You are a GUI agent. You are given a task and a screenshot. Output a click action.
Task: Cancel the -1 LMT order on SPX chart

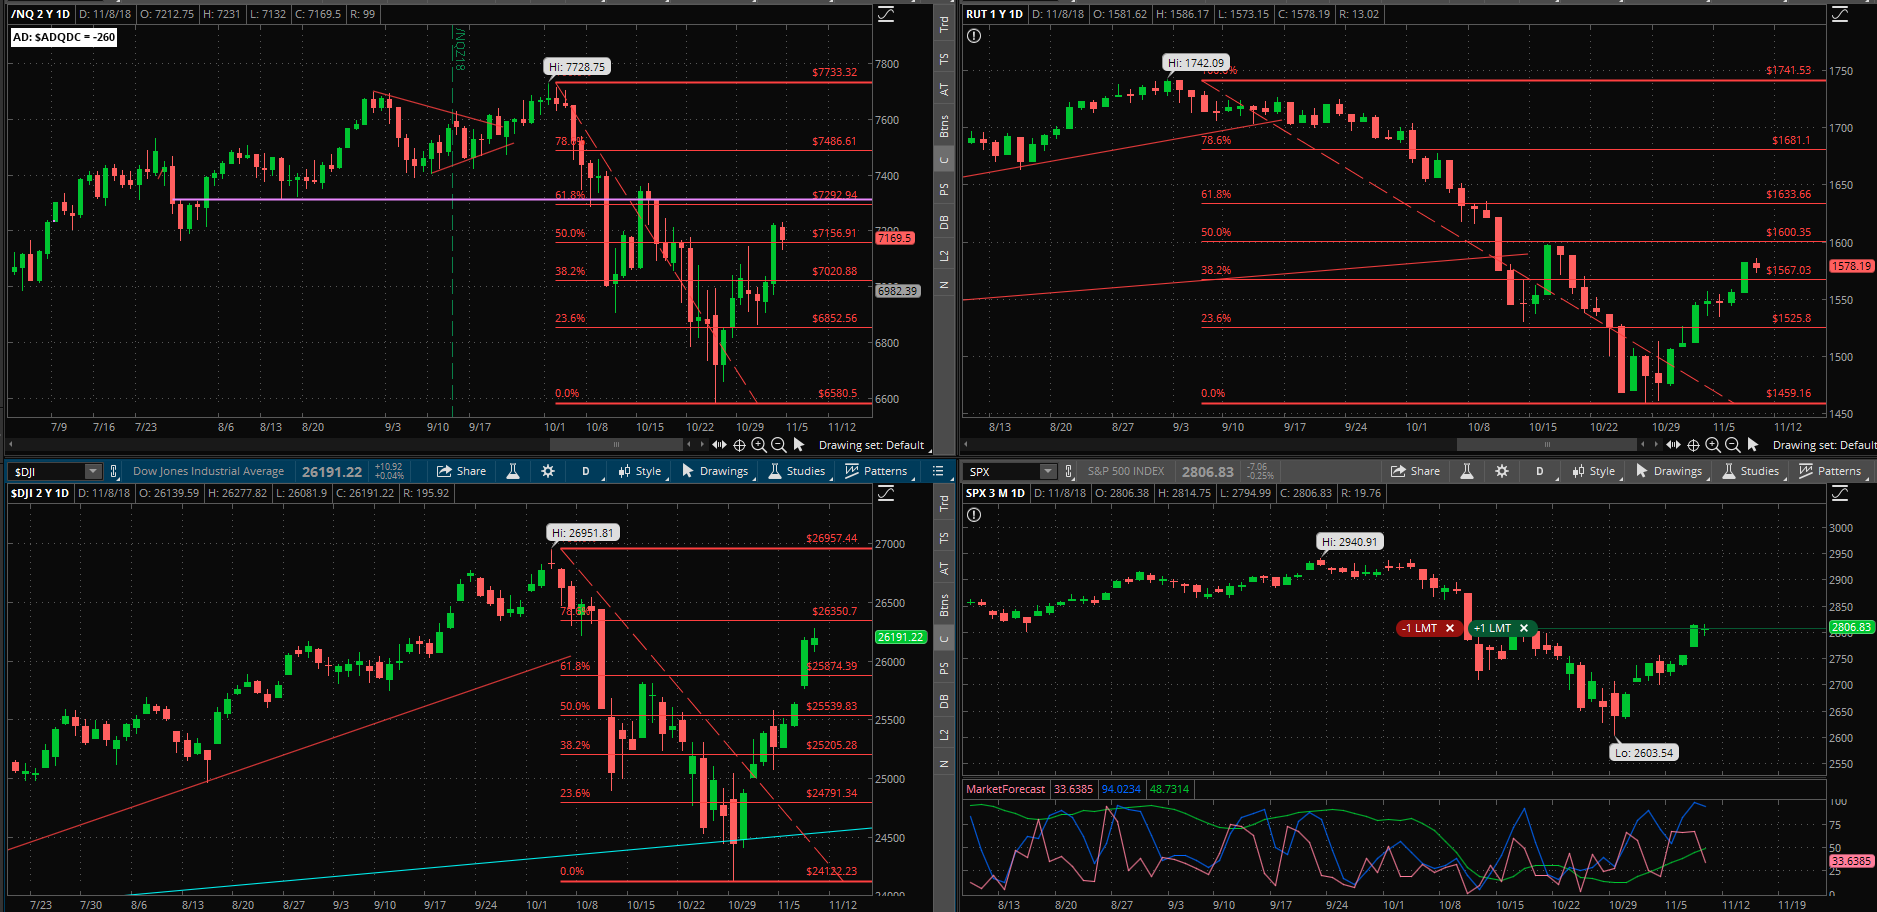pos(1450,628)
